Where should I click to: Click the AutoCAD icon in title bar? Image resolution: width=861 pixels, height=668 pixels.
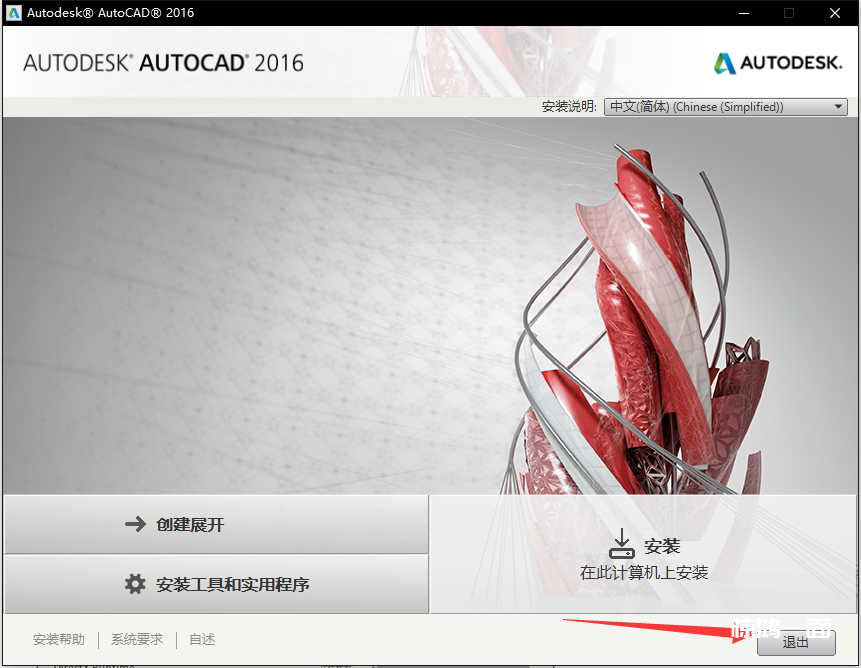click(x=14, y=13)
